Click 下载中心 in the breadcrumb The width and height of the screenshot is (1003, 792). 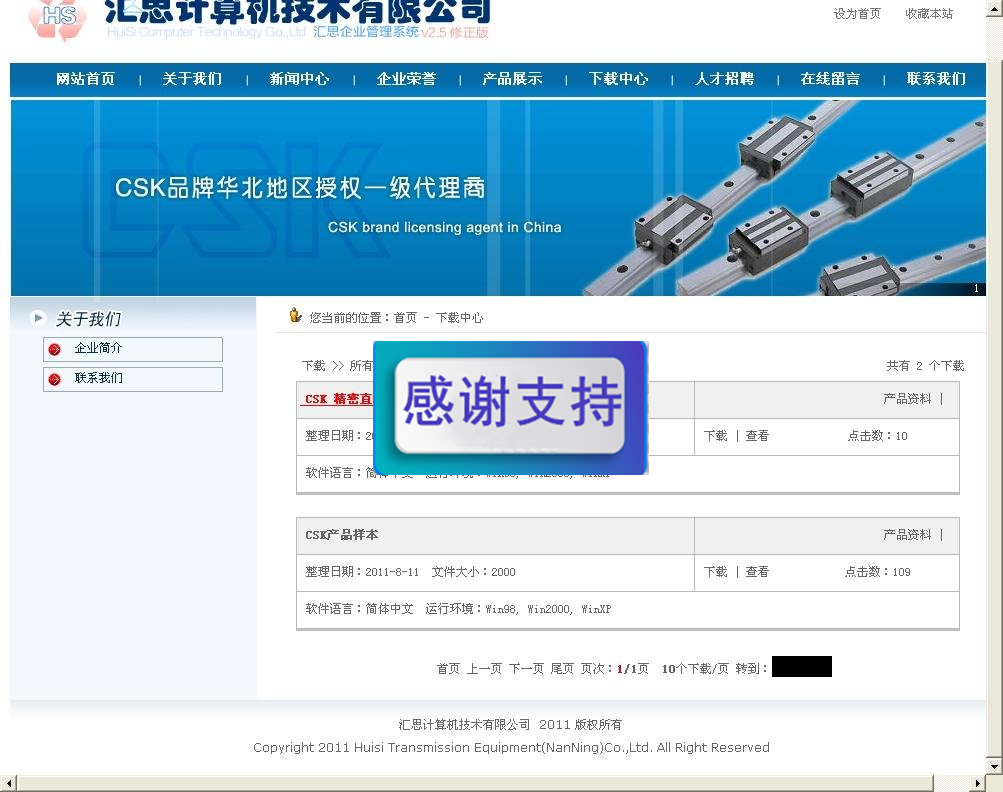(x=459, y=318)
